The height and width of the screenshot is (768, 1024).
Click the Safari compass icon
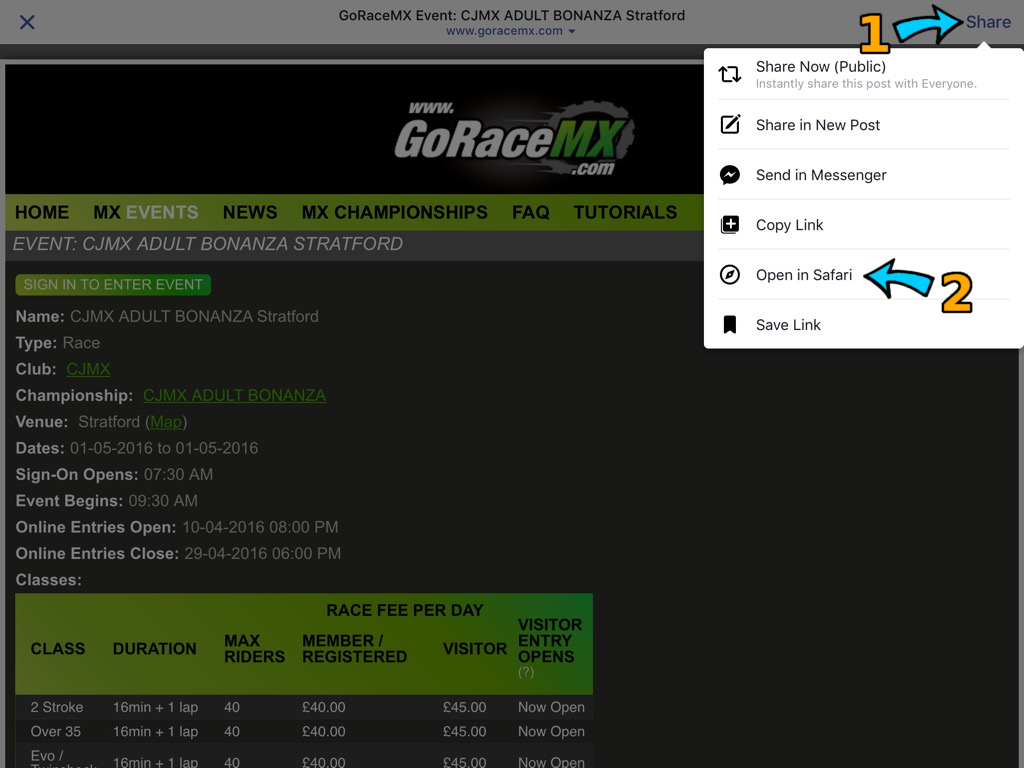[x=729, y=274]
